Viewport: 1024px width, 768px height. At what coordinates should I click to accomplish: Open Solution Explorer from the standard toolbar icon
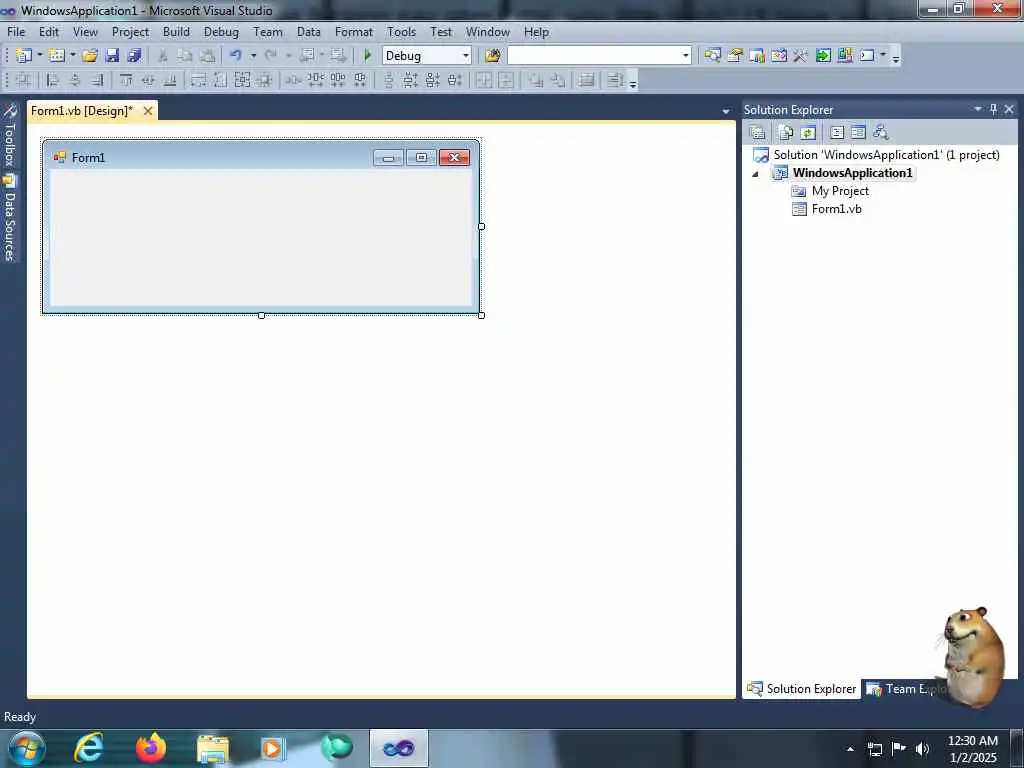pos(712,56)
